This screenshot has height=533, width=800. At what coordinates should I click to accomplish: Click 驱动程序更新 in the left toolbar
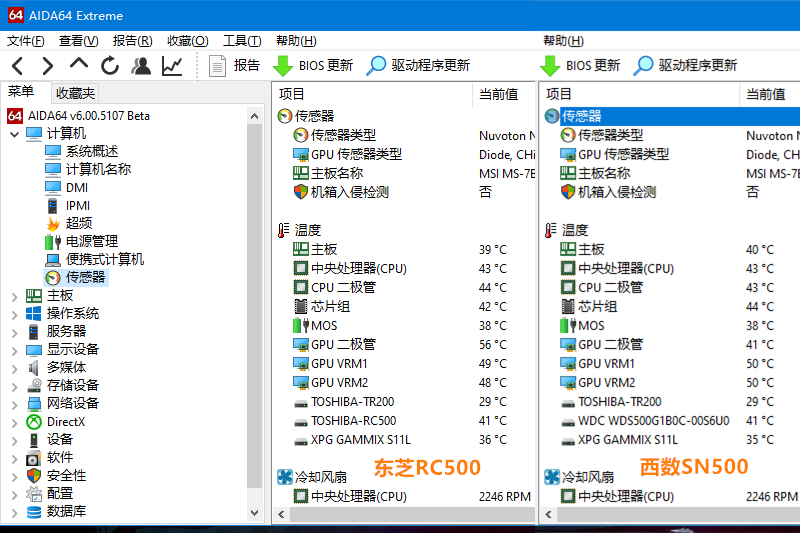point(418,66)
